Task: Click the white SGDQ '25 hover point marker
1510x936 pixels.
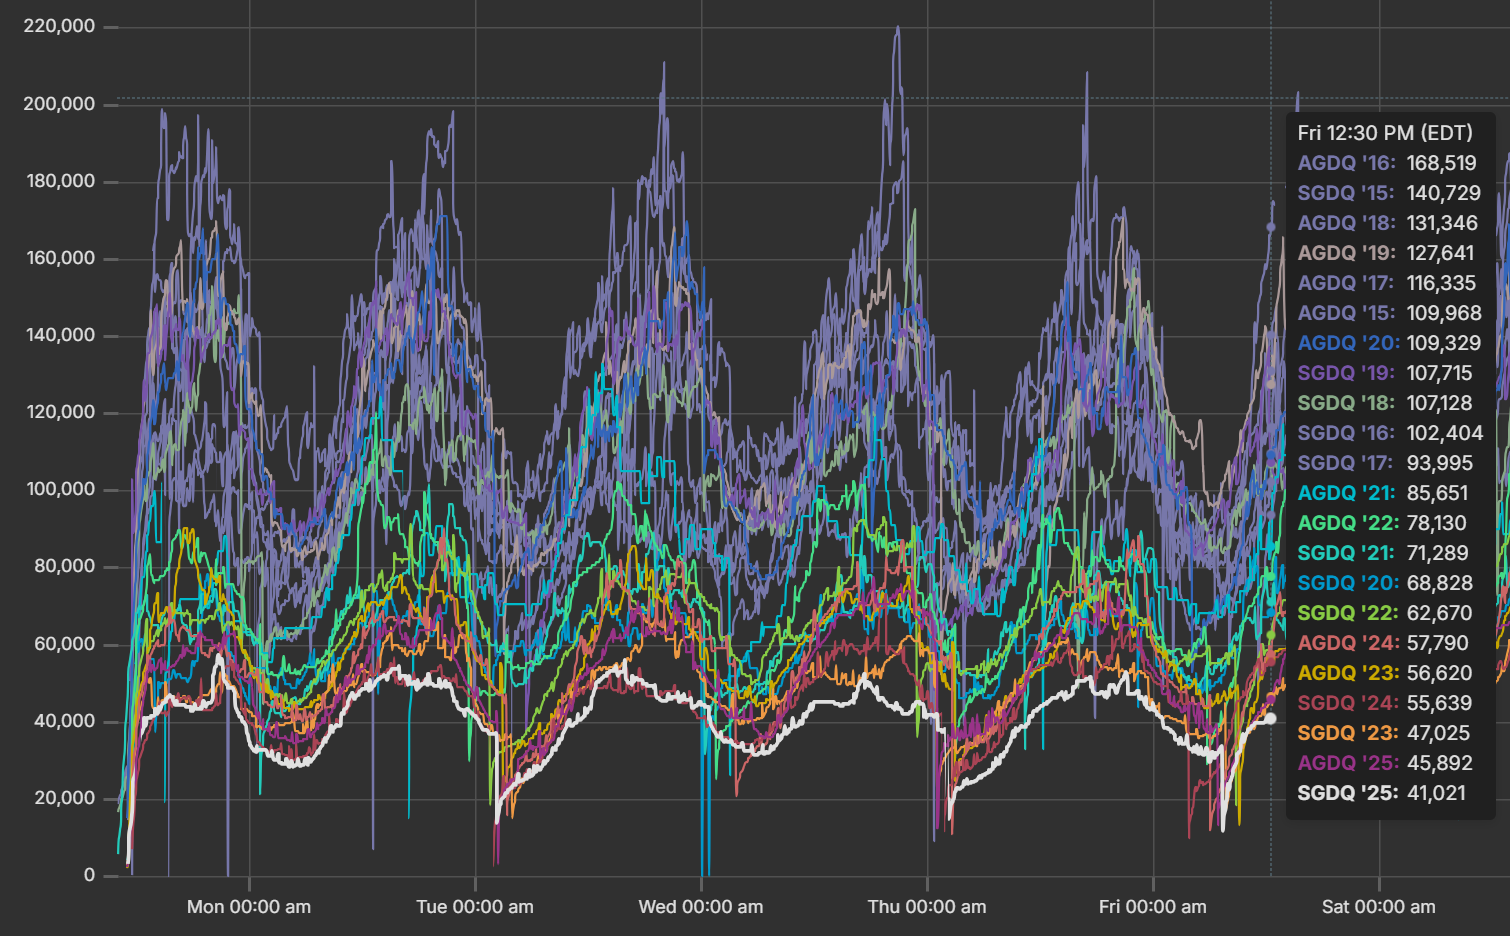Action: coord(1271,718)
